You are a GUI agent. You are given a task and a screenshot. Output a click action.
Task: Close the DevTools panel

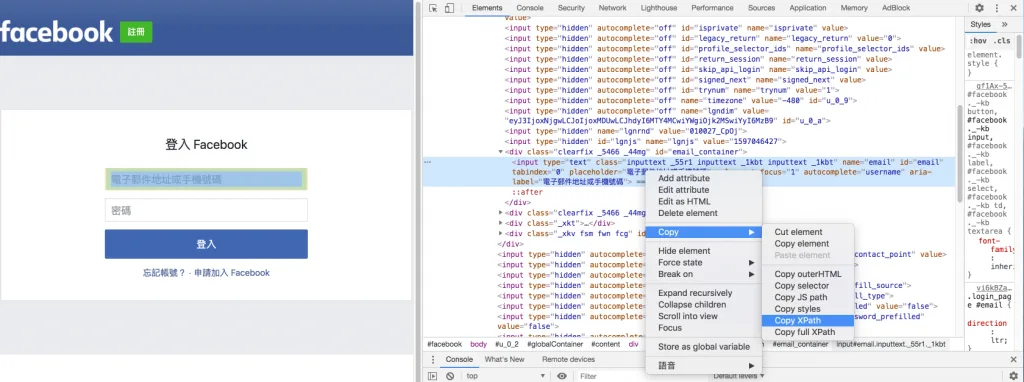click(1013, 8)
